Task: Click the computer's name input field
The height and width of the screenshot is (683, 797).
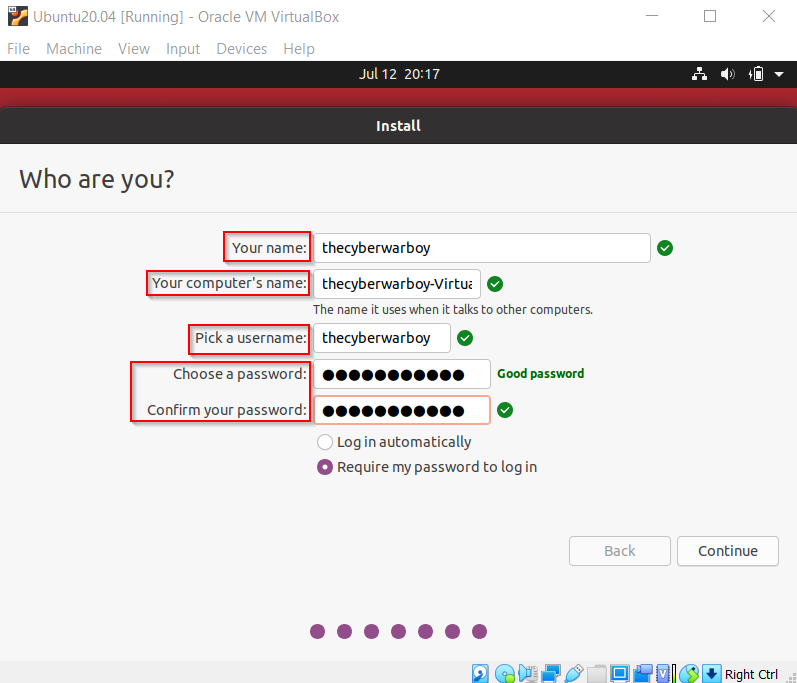Action: click(x=396, y=284)
